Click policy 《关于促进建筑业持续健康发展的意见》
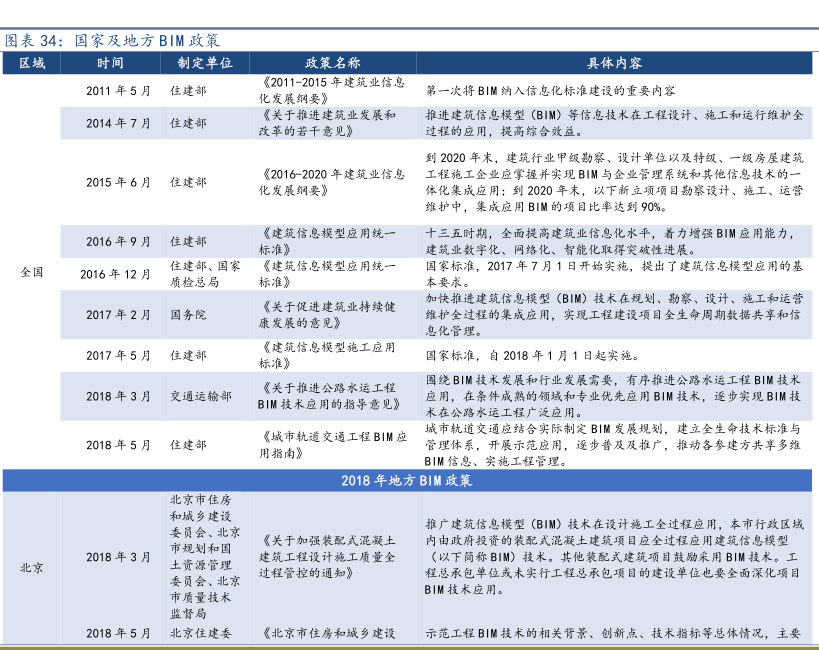The width and height of the screenshot is (819, 654). click(332, 314)
